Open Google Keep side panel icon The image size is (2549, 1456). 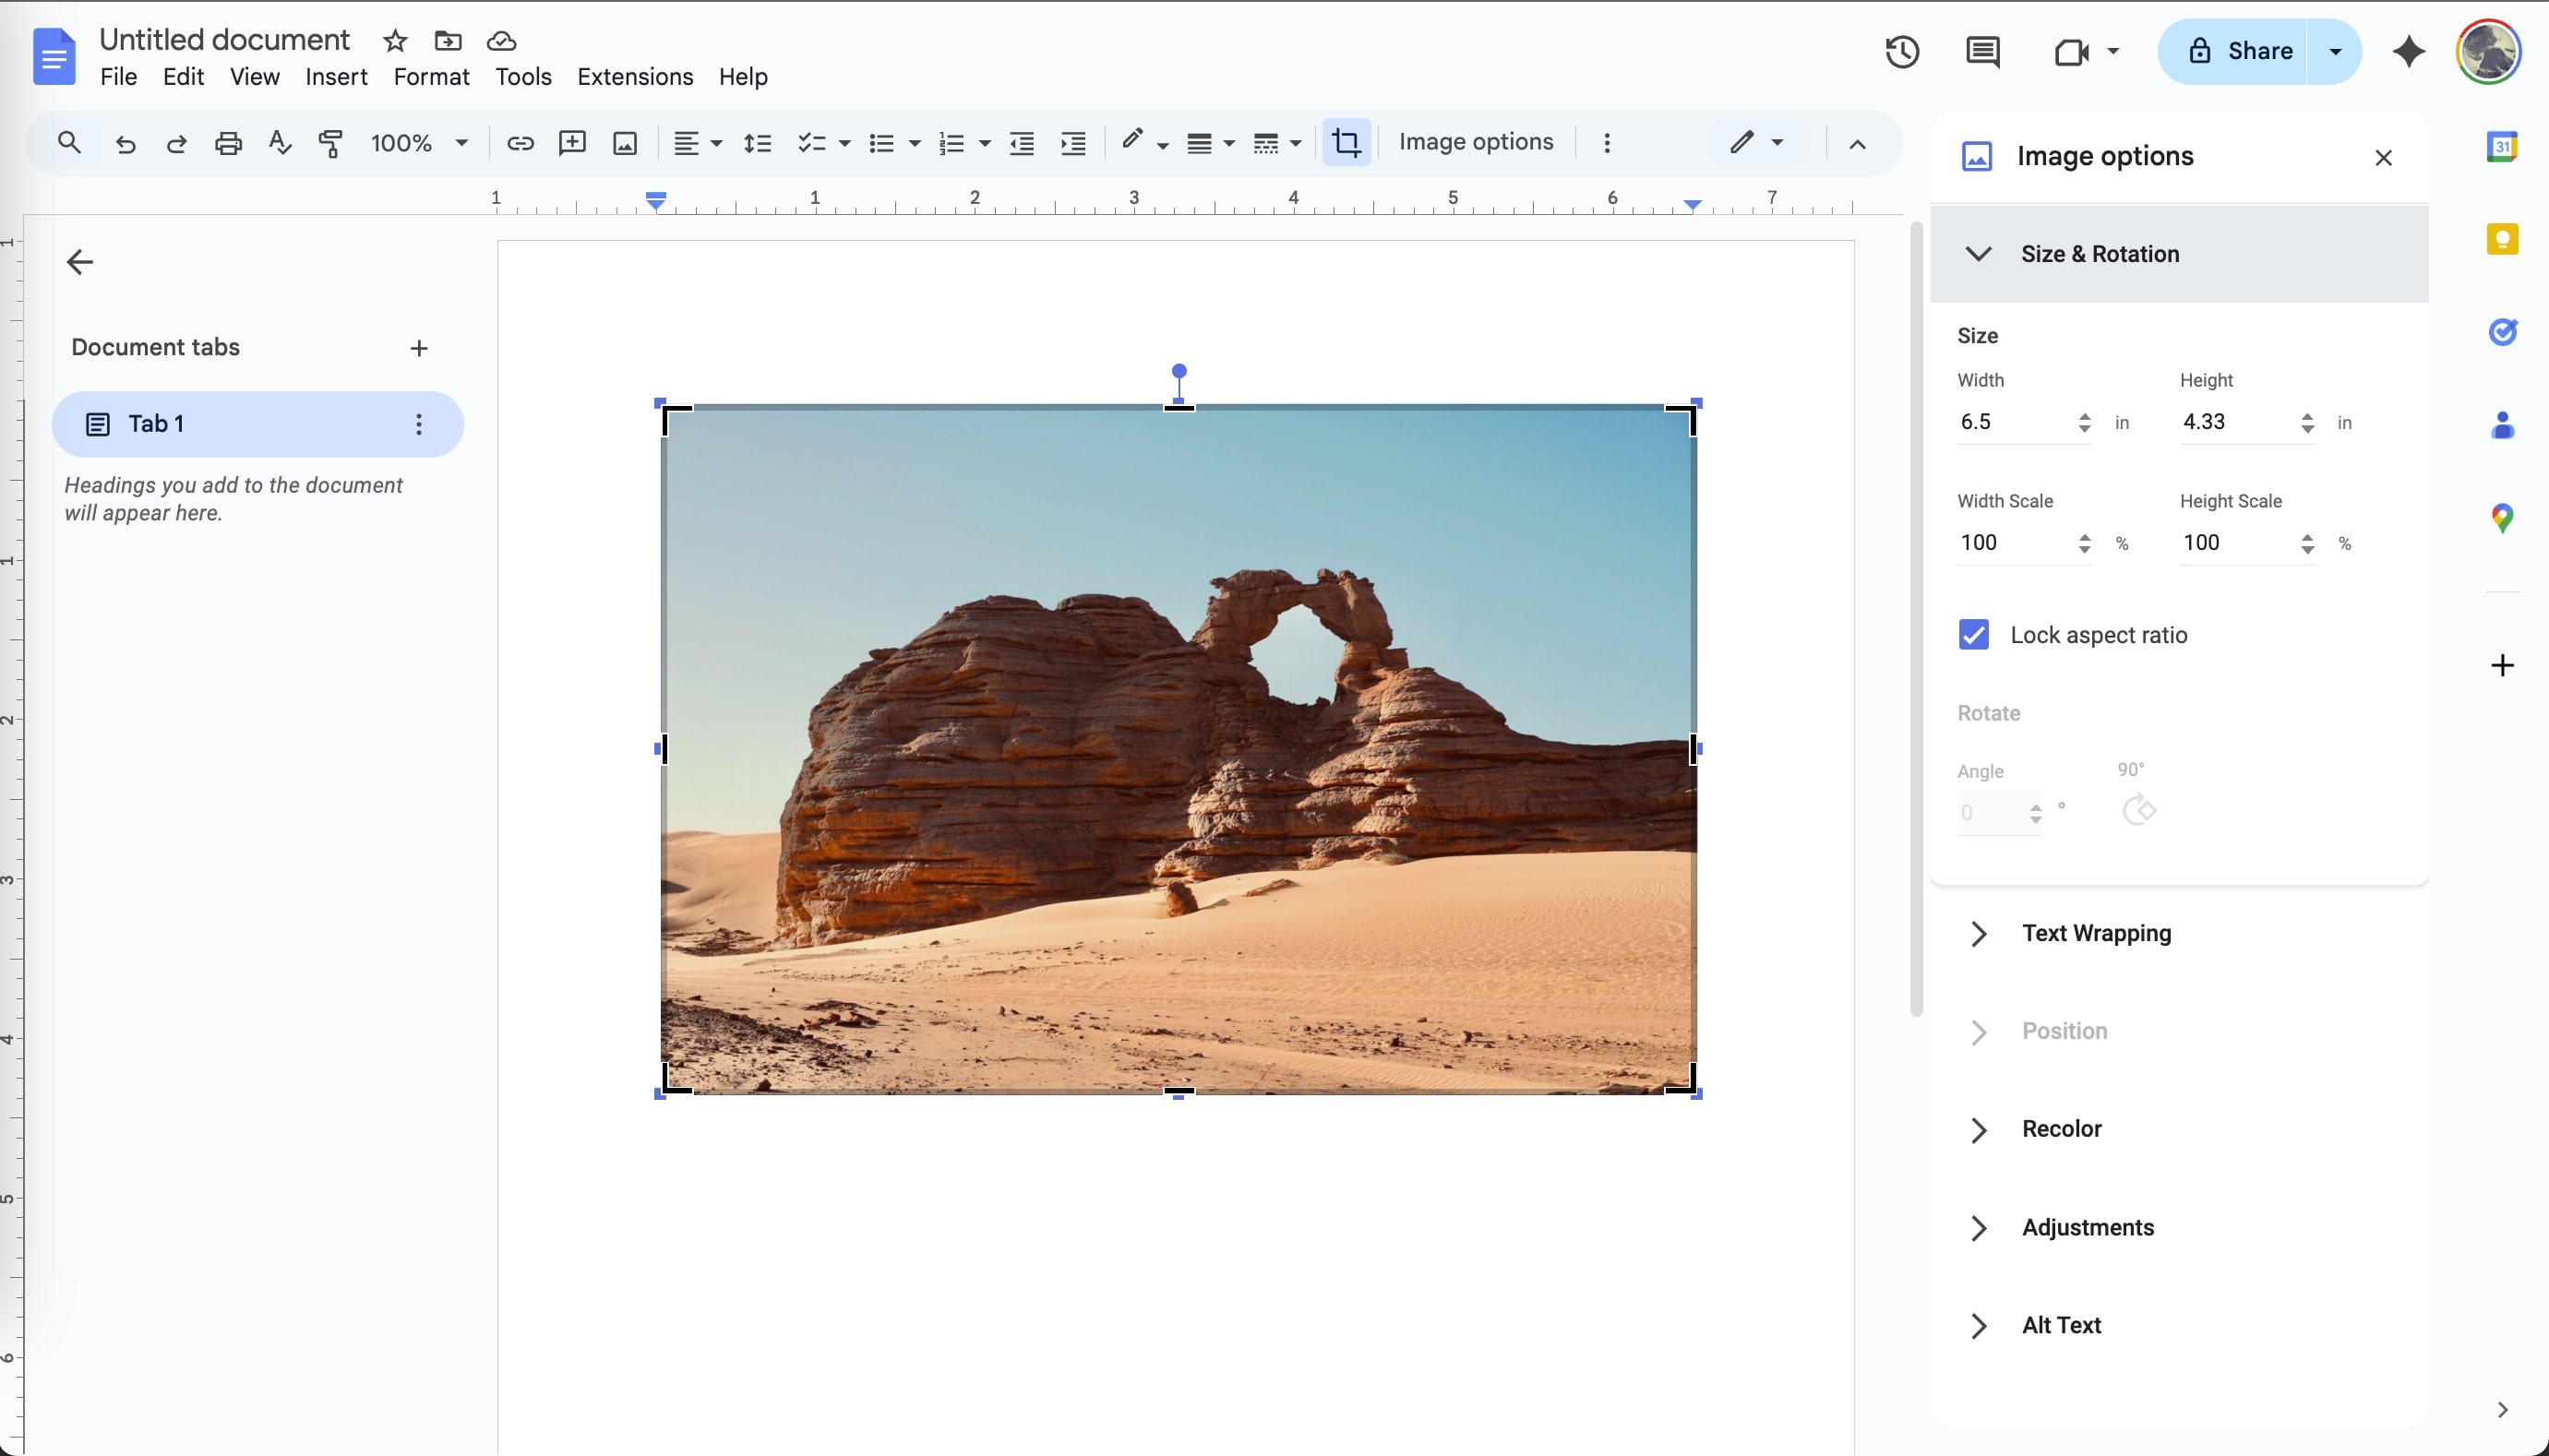click(x=2501, y=240)
